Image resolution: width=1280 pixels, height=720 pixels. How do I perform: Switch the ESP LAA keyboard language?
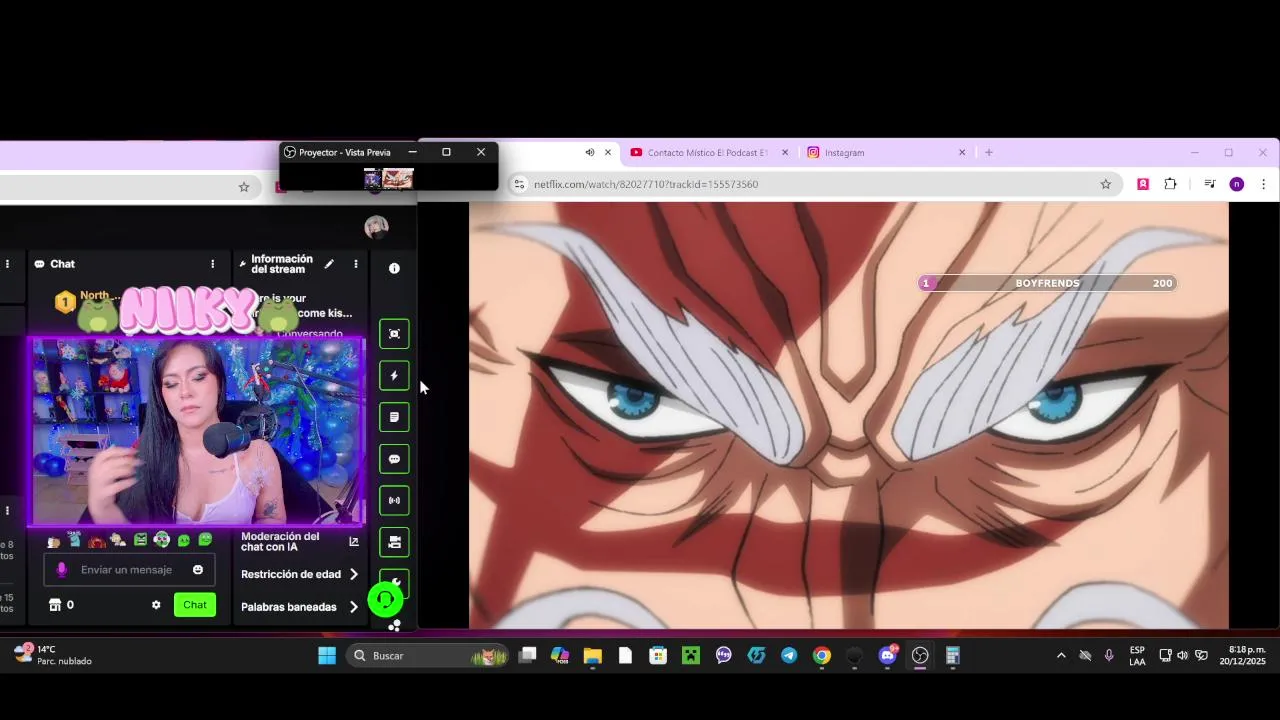pyautogui.click(x=1137, y=656)
